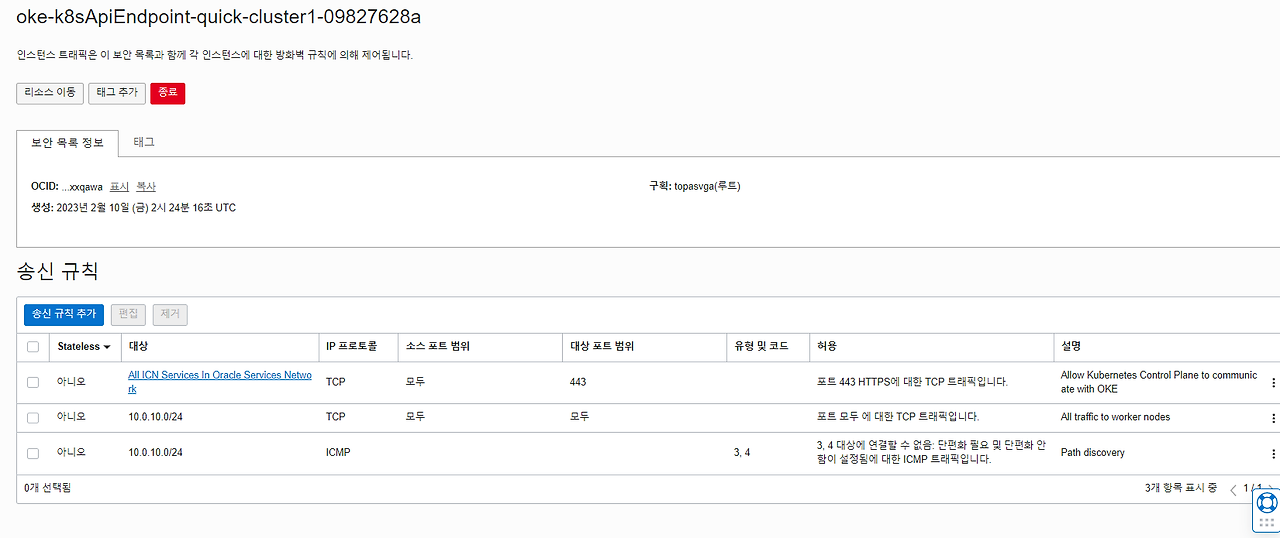Check the box for the port 443 TCP rule
This screenshot has height=538, width=1280.
click(33, 382)
